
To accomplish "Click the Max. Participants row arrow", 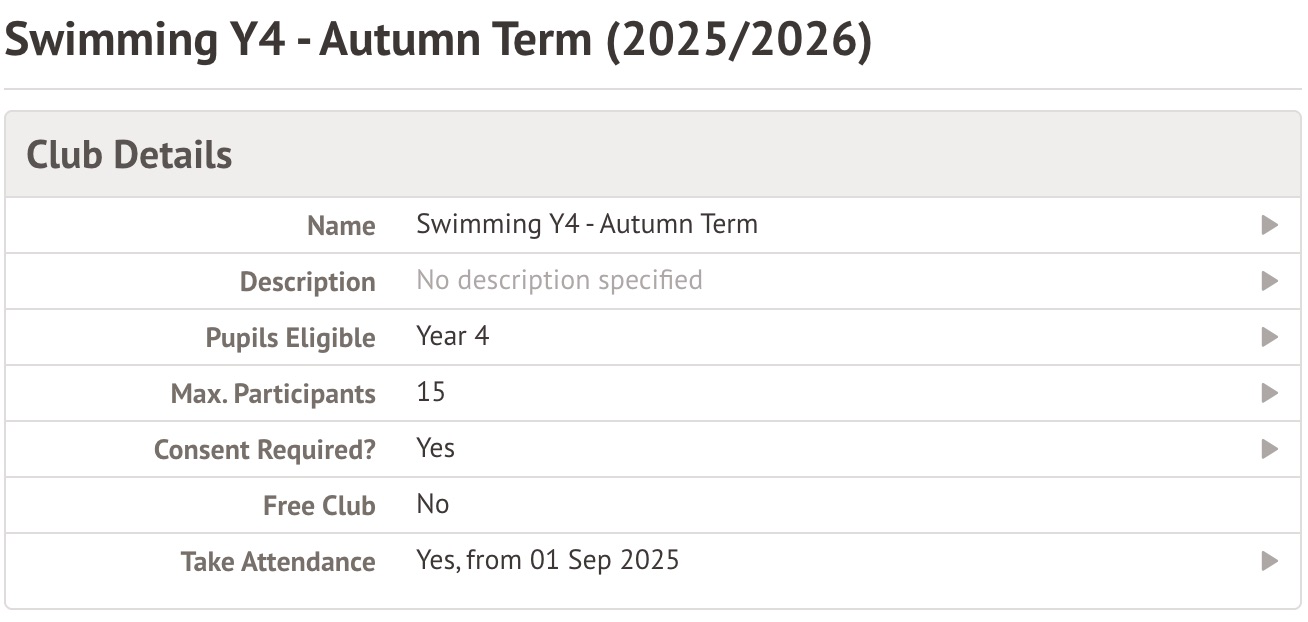I will [1270, 393].
